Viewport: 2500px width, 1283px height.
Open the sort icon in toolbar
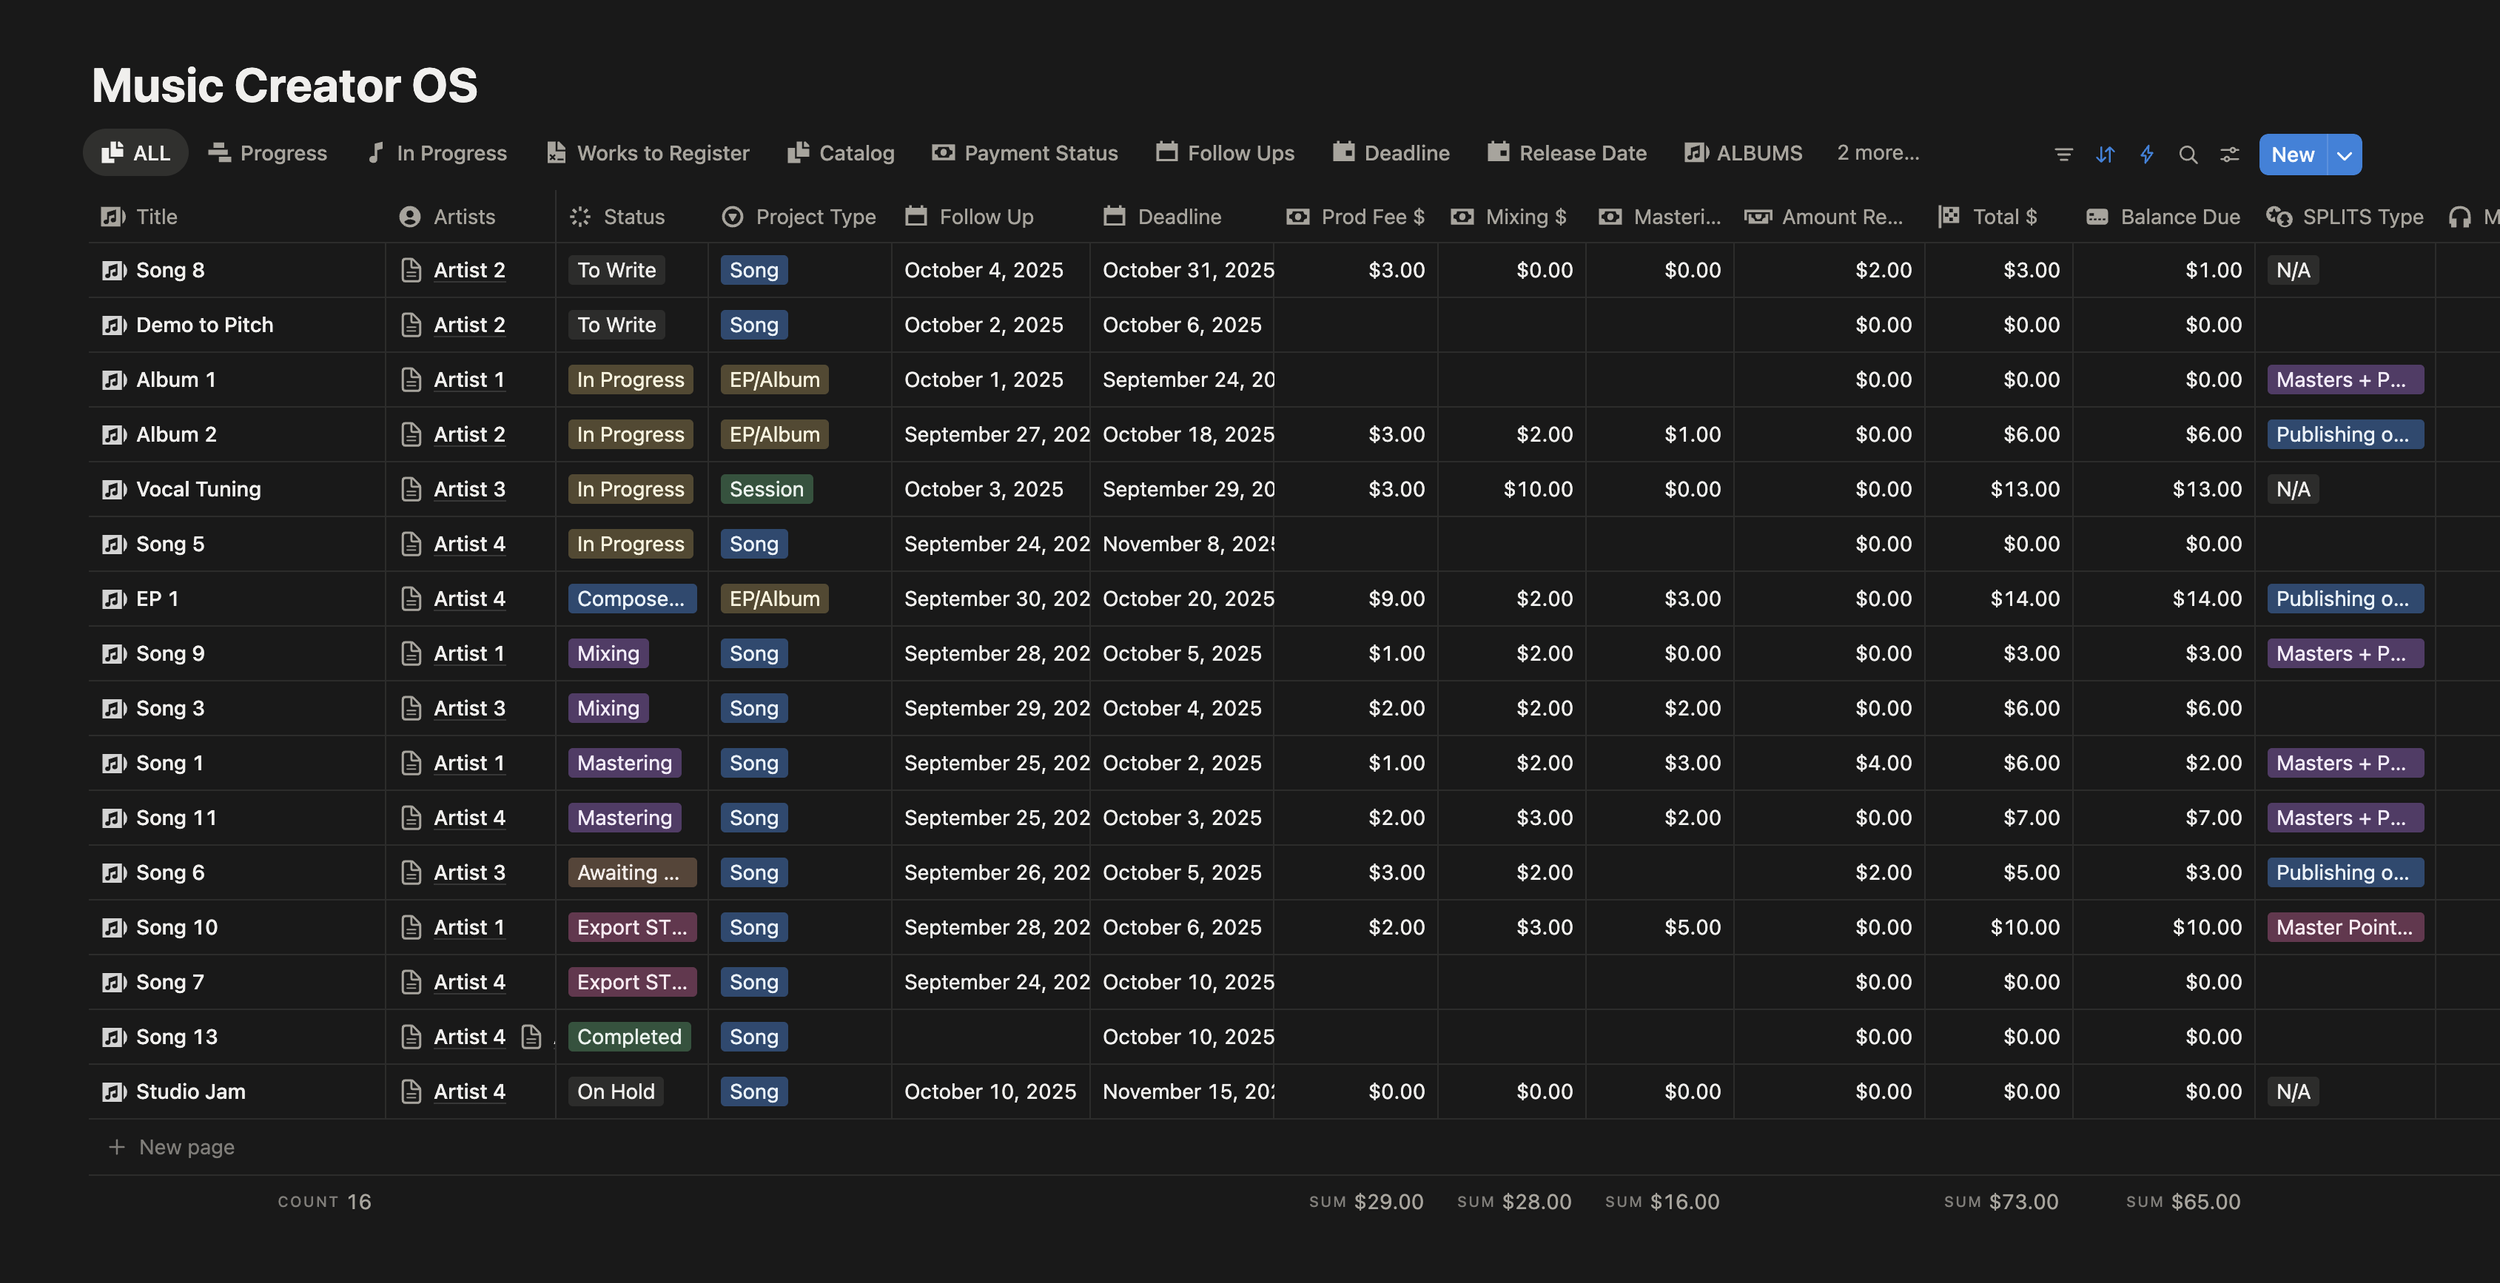[x=2105, y=155]
